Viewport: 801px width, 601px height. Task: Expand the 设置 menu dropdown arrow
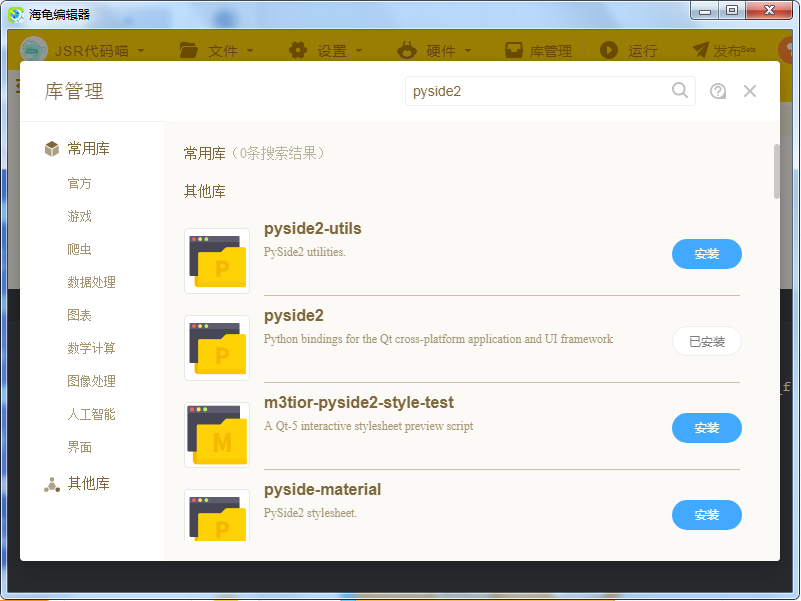tap(359, 51)
